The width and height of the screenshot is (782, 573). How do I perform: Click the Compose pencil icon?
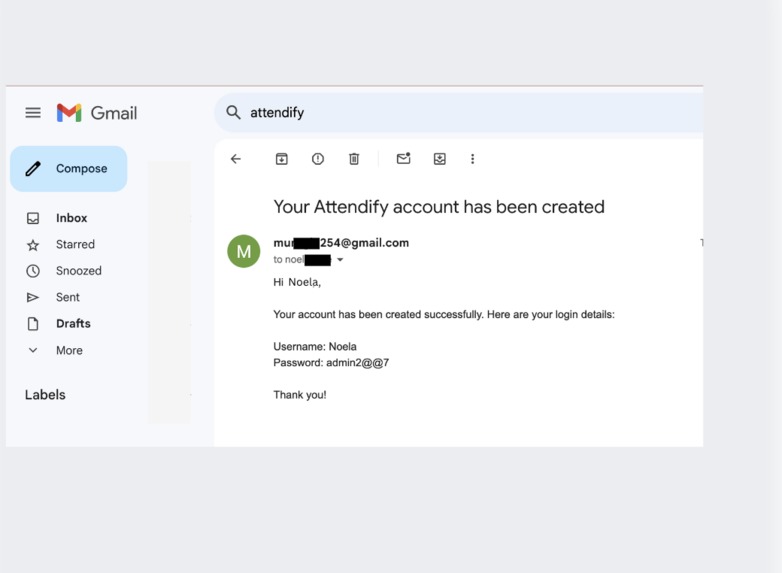[x=33, y=169]
